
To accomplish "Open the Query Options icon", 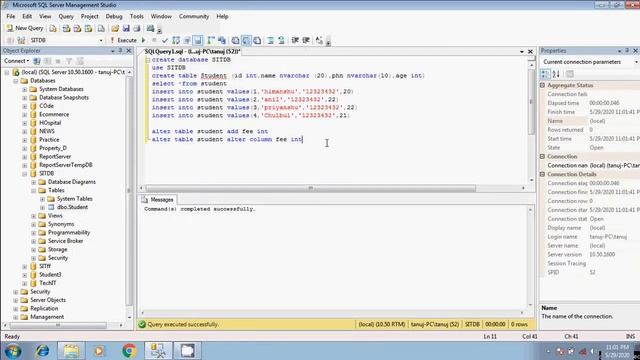I will point(187,40).
